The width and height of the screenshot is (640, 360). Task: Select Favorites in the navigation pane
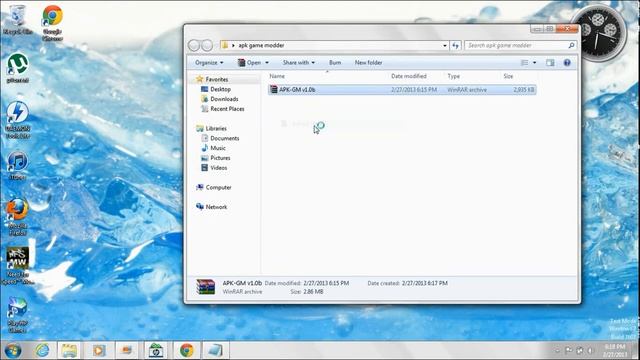coord(217,79)
